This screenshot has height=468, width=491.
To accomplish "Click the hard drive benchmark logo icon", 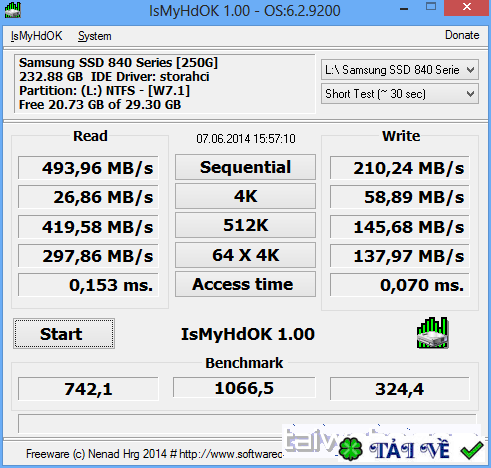I will 432,333.
